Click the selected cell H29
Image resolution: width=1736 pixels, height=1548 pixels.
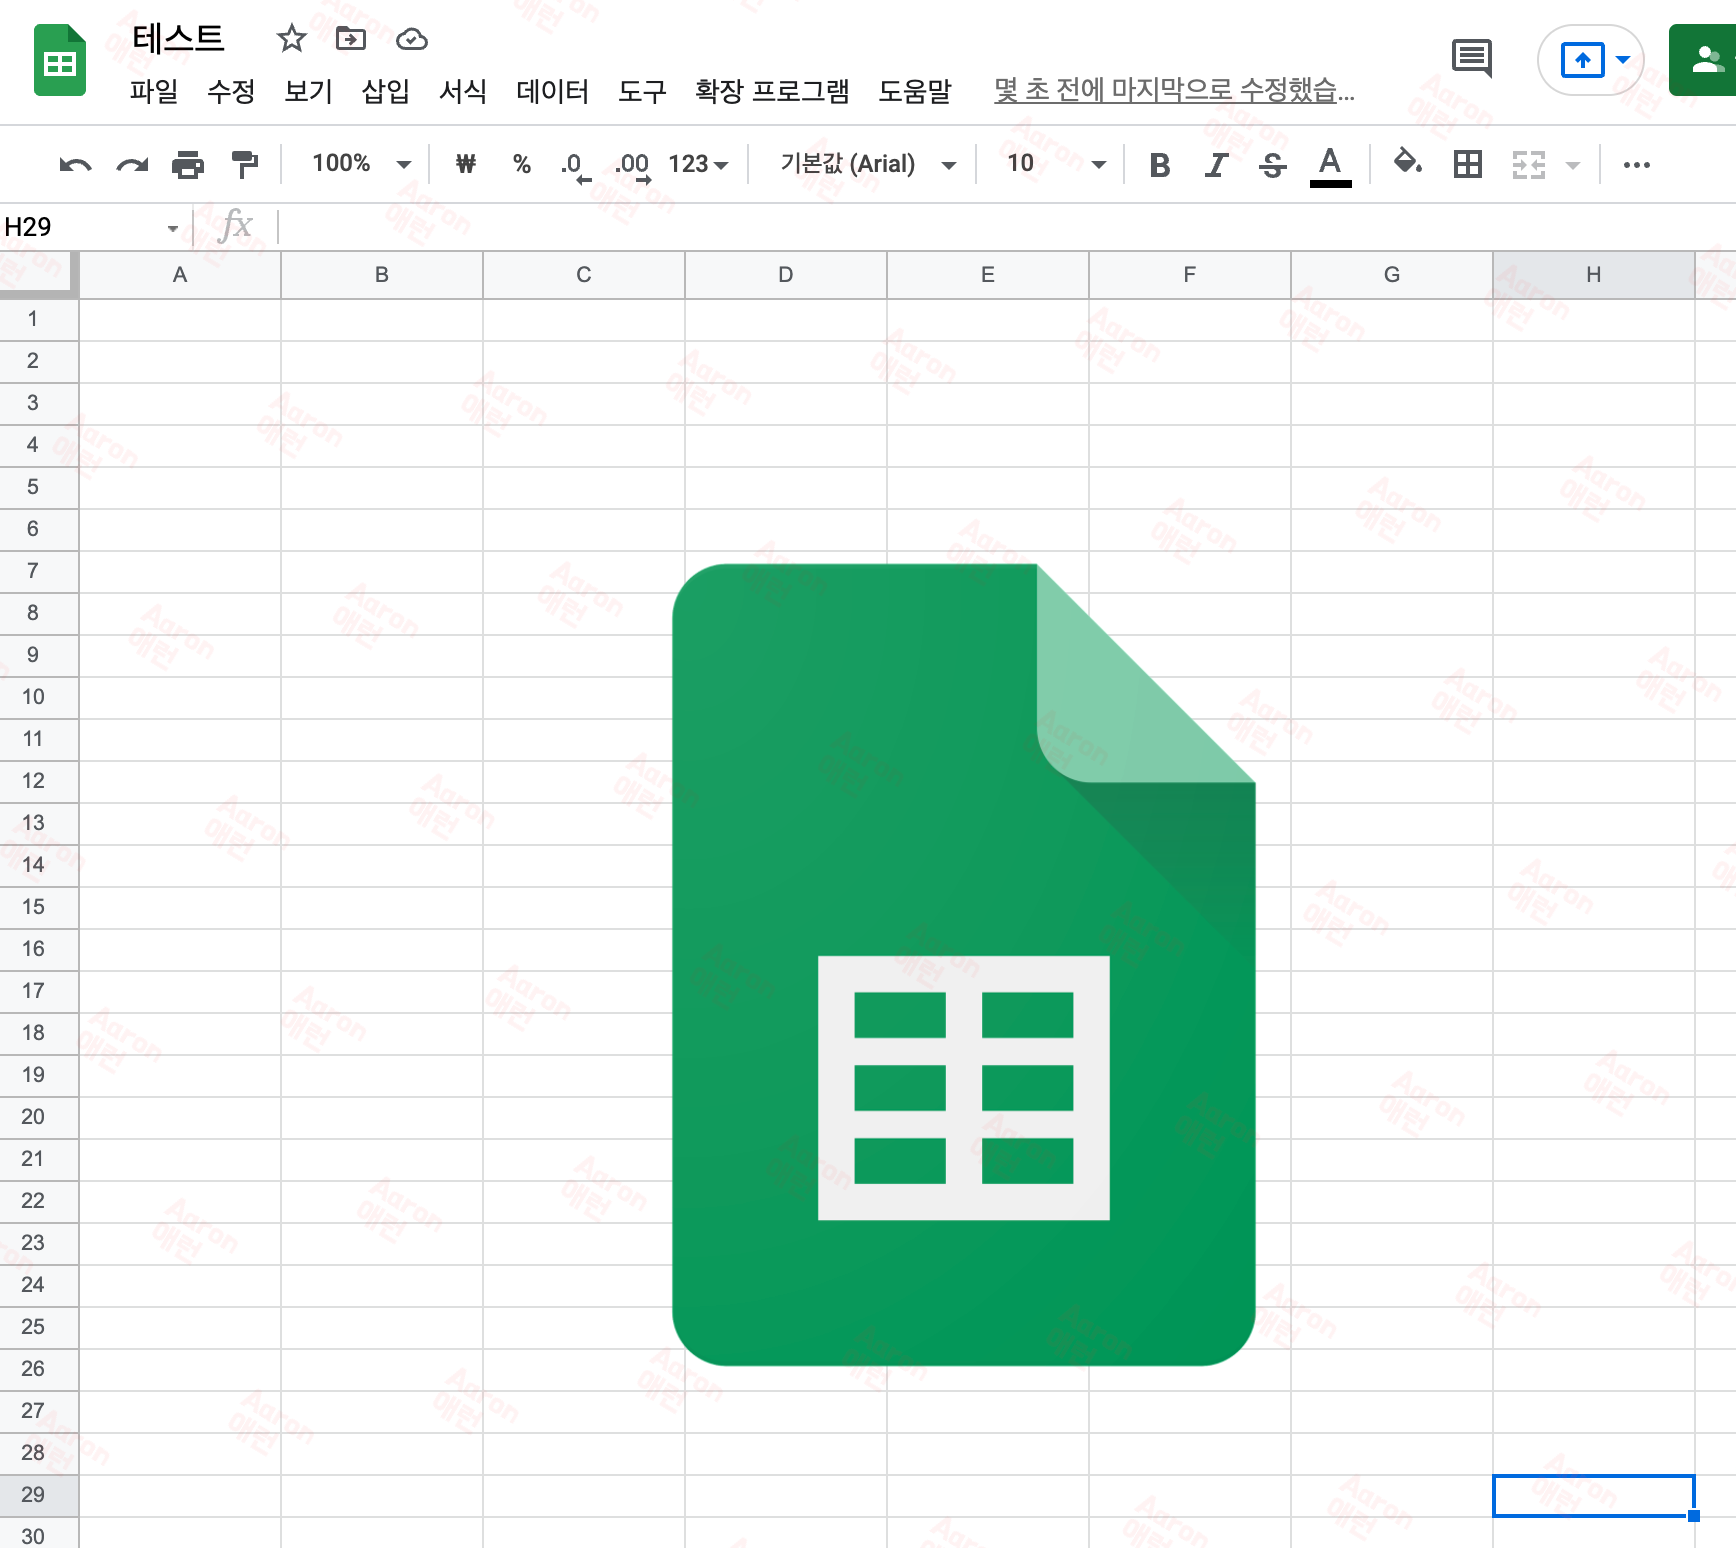tap(1594, 1496)
